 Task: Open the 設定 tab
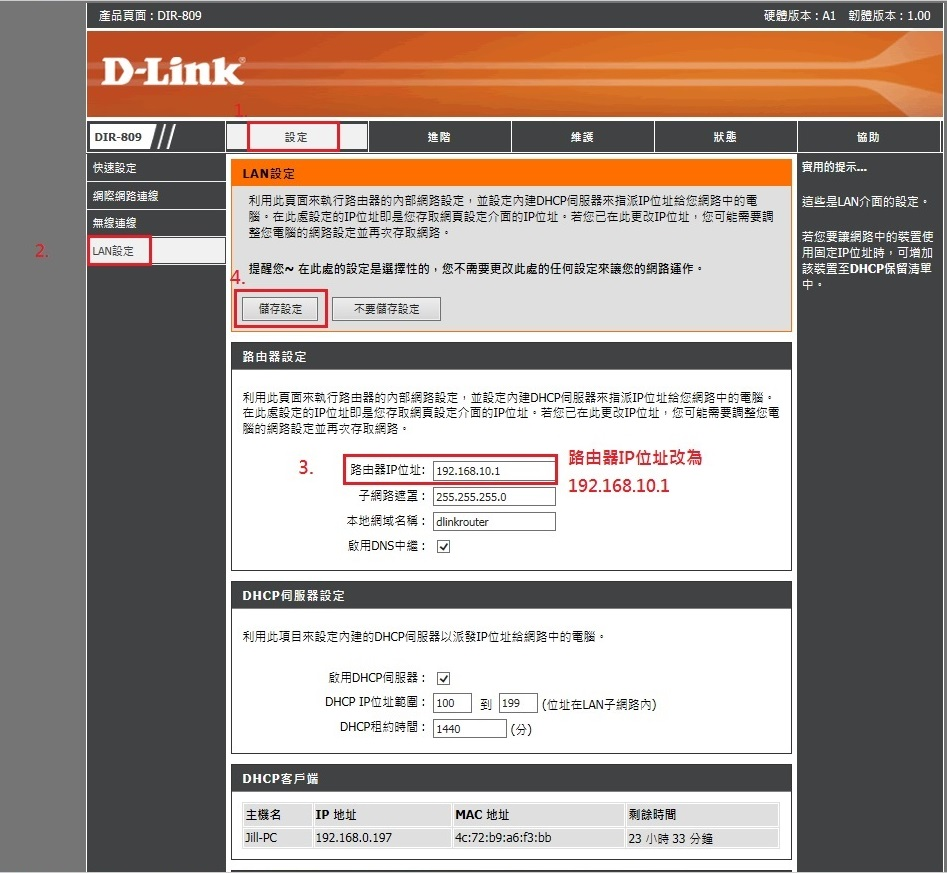(296, 137)
